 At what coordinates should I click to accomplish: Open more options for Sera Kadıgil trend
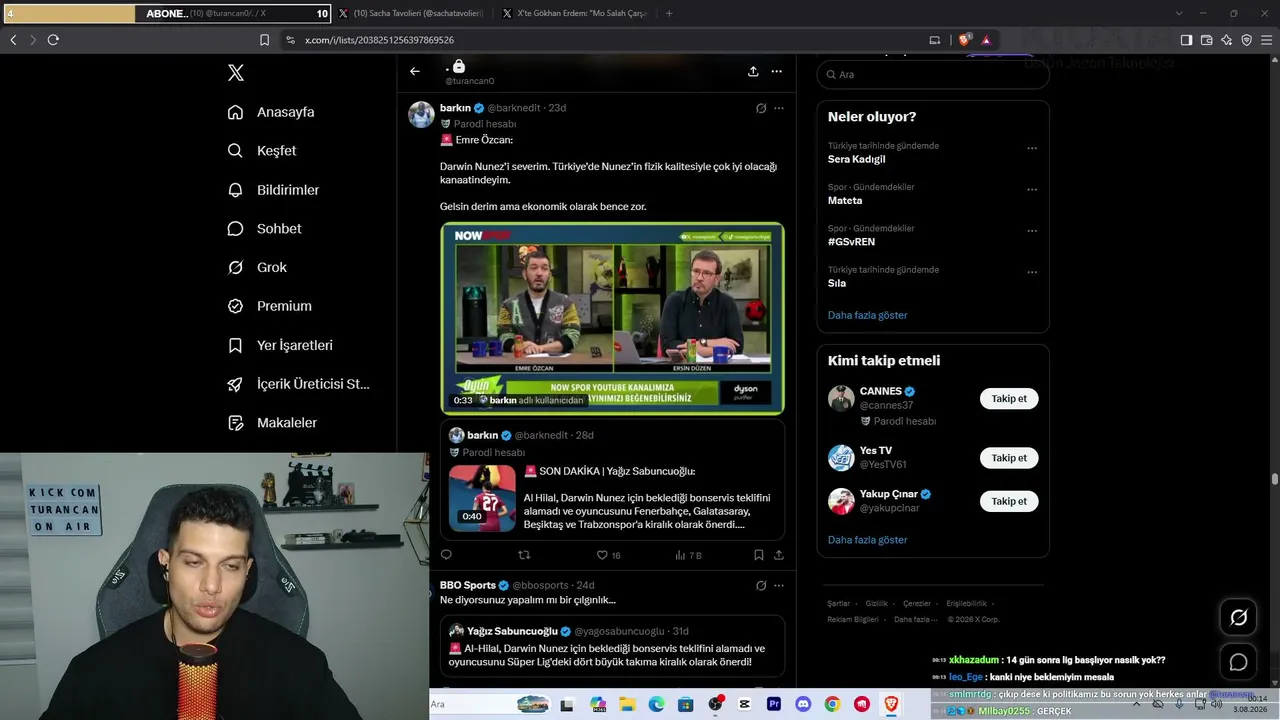coord(1032,149)
